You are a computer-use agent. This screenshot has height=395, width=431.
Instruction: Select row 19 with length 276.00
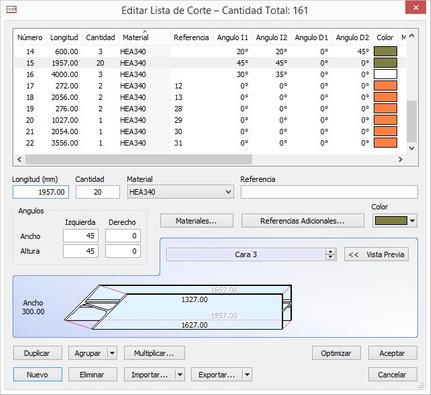pyautogui.click(x=210, y=109)
